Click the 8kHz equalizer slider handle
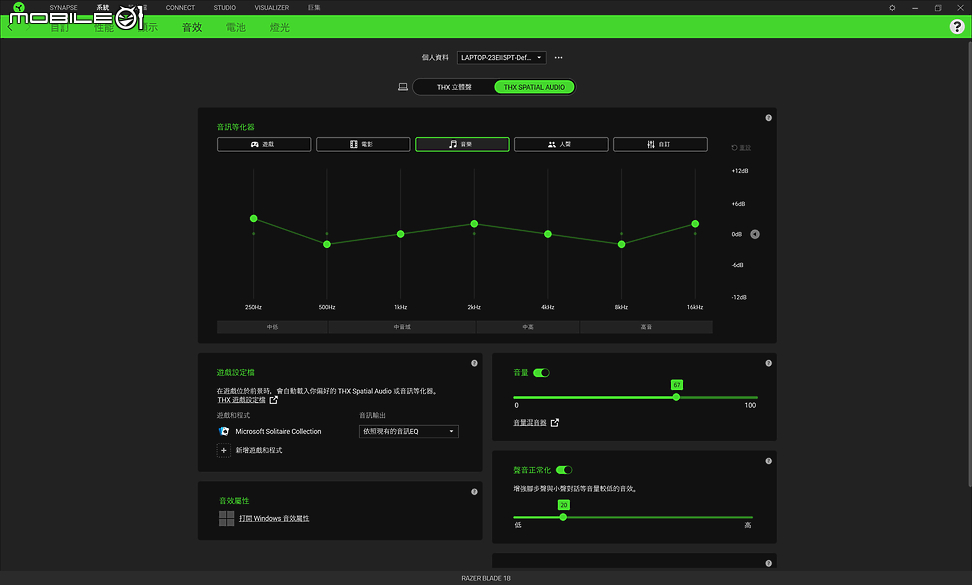Viewport: 972px width, 585px height. click(x=621, y=244)
